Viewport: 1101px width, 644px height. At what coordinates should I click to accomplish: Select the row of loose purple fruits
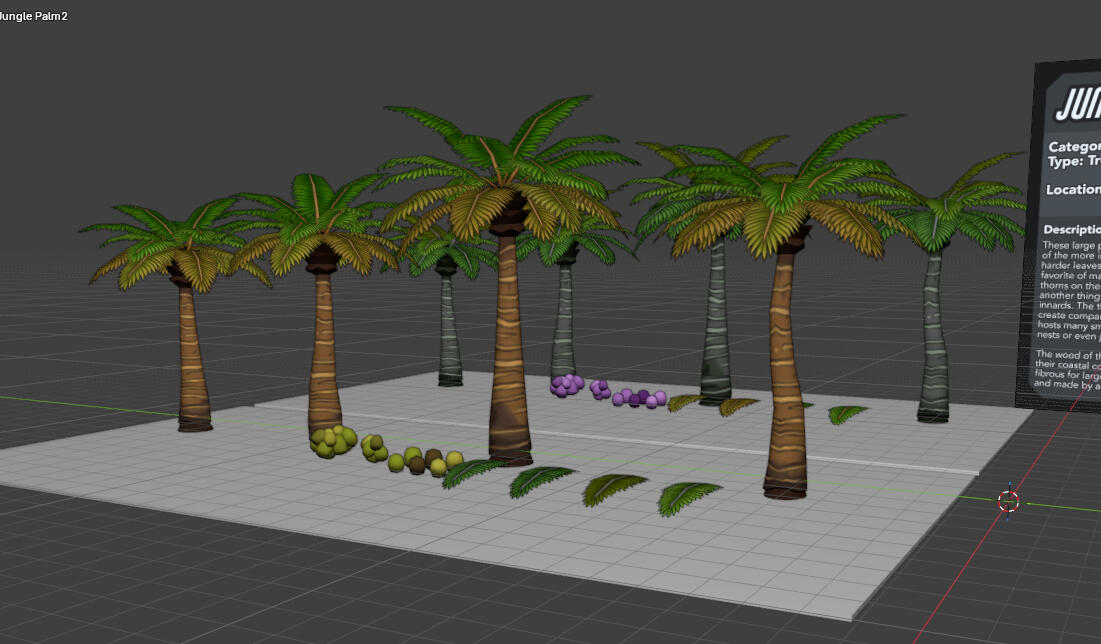tap(639, 398)
